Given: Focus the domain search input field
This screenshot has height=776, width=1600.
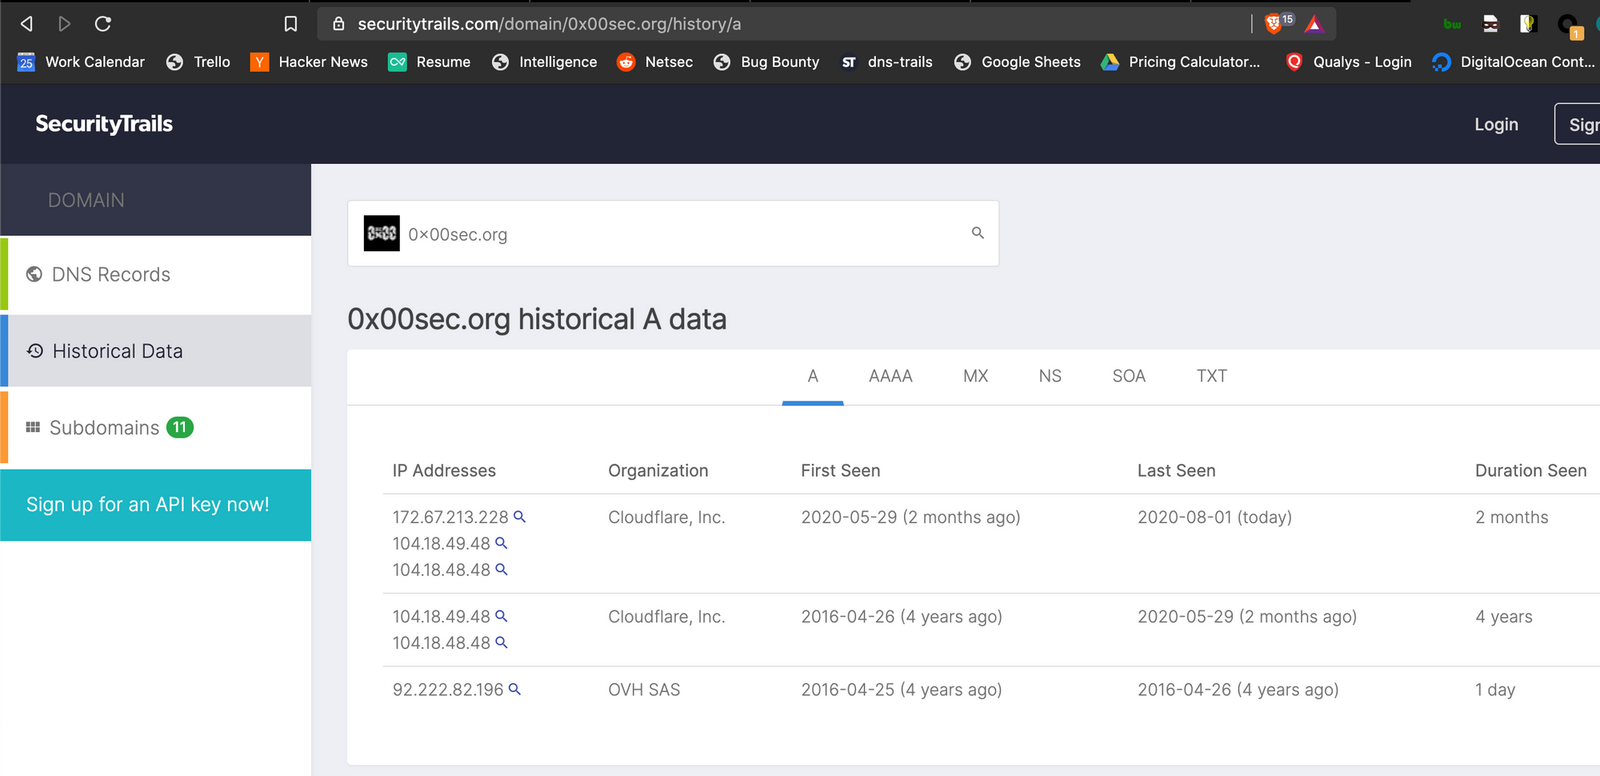Looking at the screenshot, I should click(x=673, y=233).
